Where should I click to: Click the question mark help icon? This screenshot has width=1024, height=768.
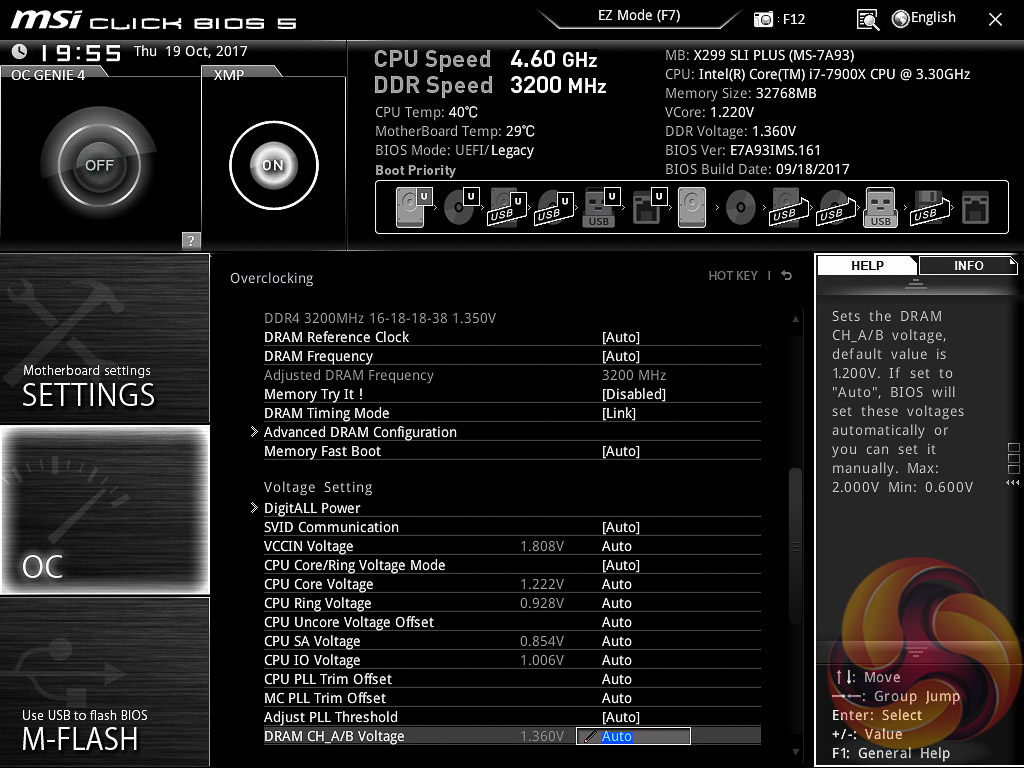tap(191, 240)
